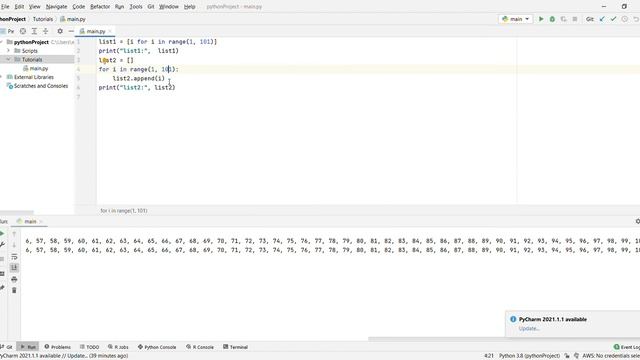The image size is (640, 360).
Task: Open the TODO tool window
Action: point(89,347)
